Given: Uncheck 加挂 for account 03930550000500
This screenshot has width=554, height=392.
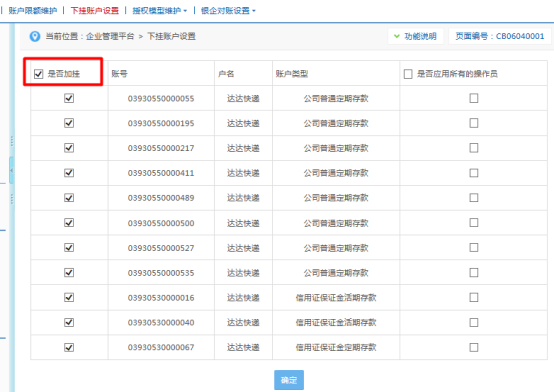Looking at the screenshot, I should click(x=69, y=223).
